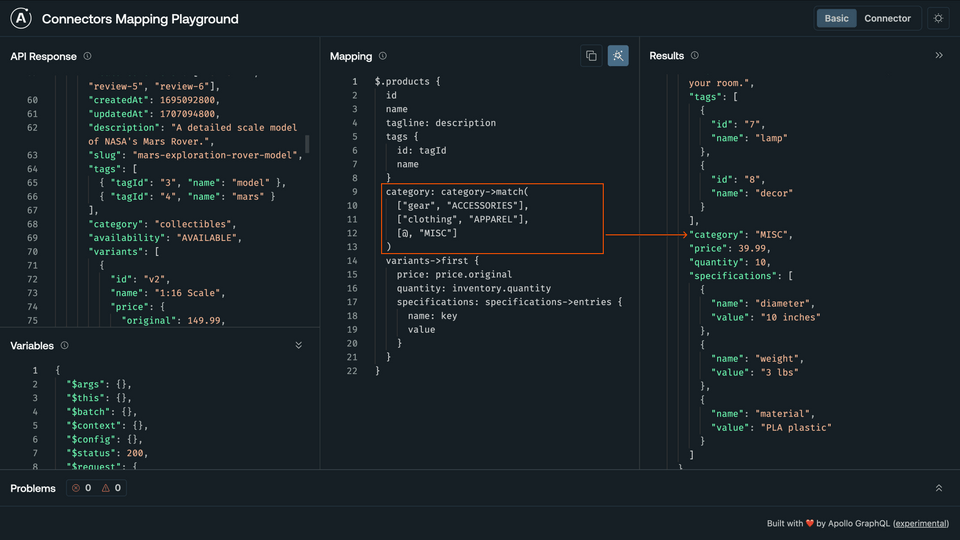
Task: Switch to Connector mode
Action: pos(887,19)
